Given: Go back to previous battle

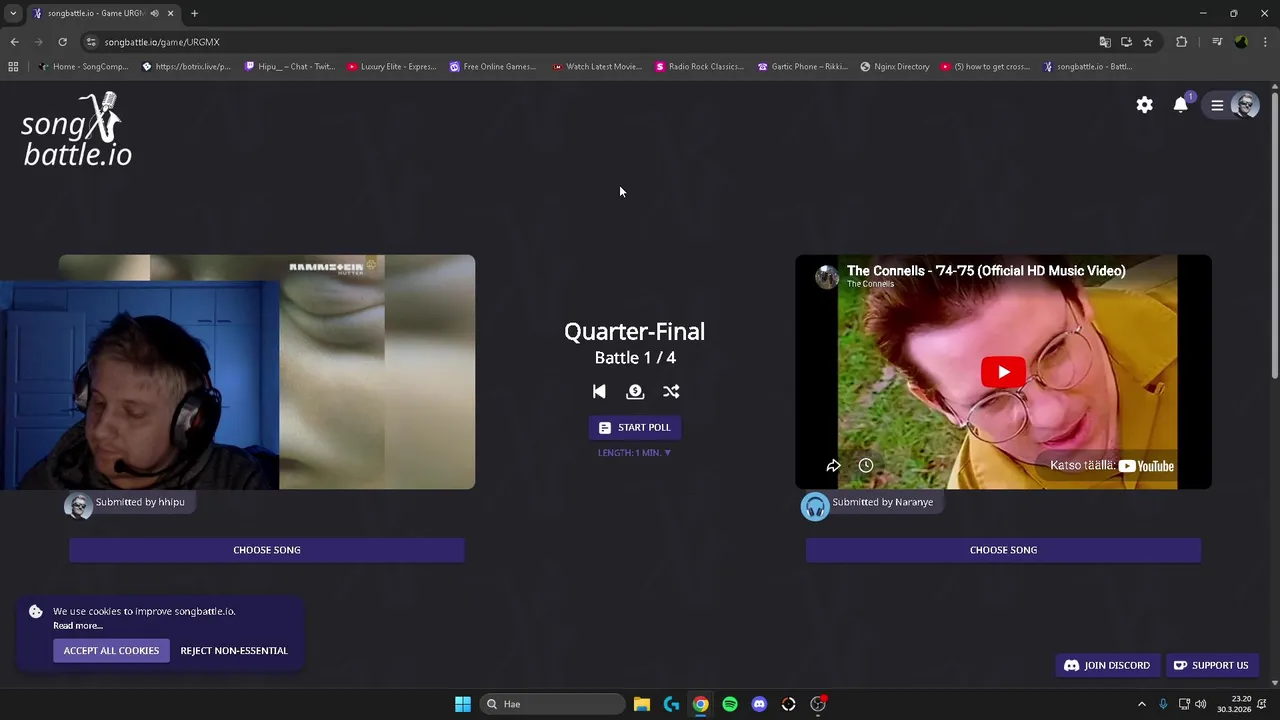Looking at the screenshot, I should pos(599,392).
